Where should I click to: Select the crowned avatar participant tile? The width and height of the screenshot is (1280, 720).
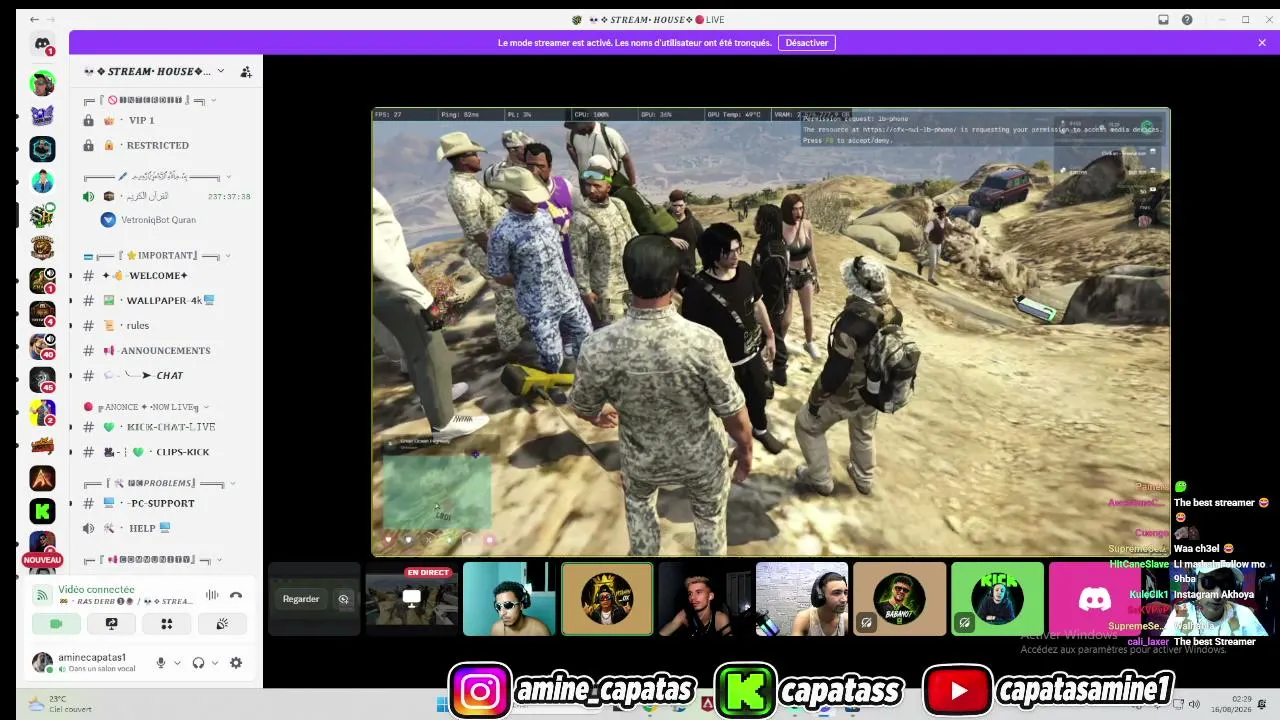pyautogui.click(x=607, y=599)
